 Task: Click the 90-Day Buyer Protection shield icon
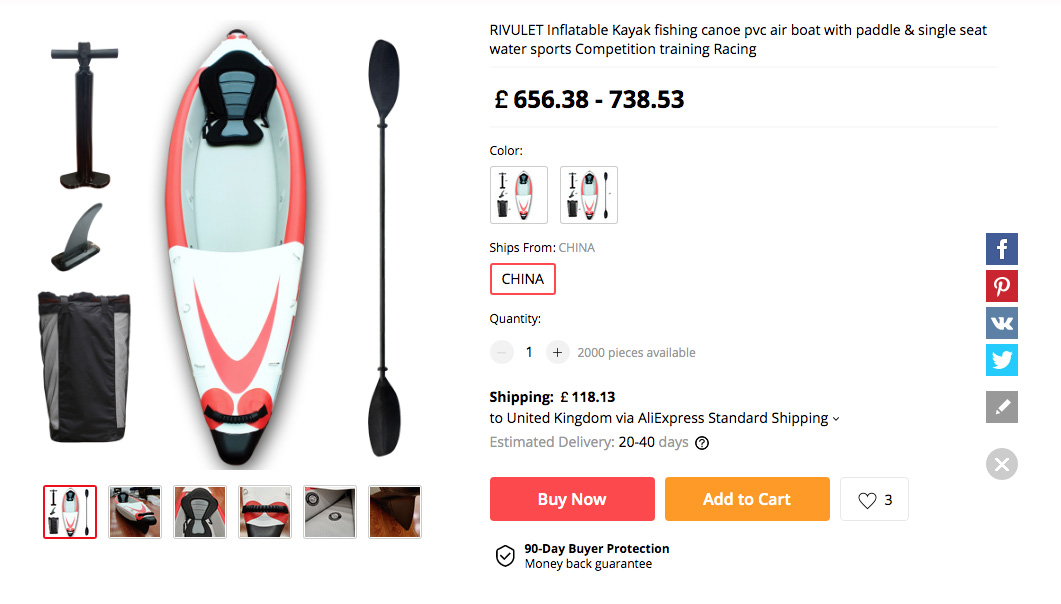(x=505, y=556)
